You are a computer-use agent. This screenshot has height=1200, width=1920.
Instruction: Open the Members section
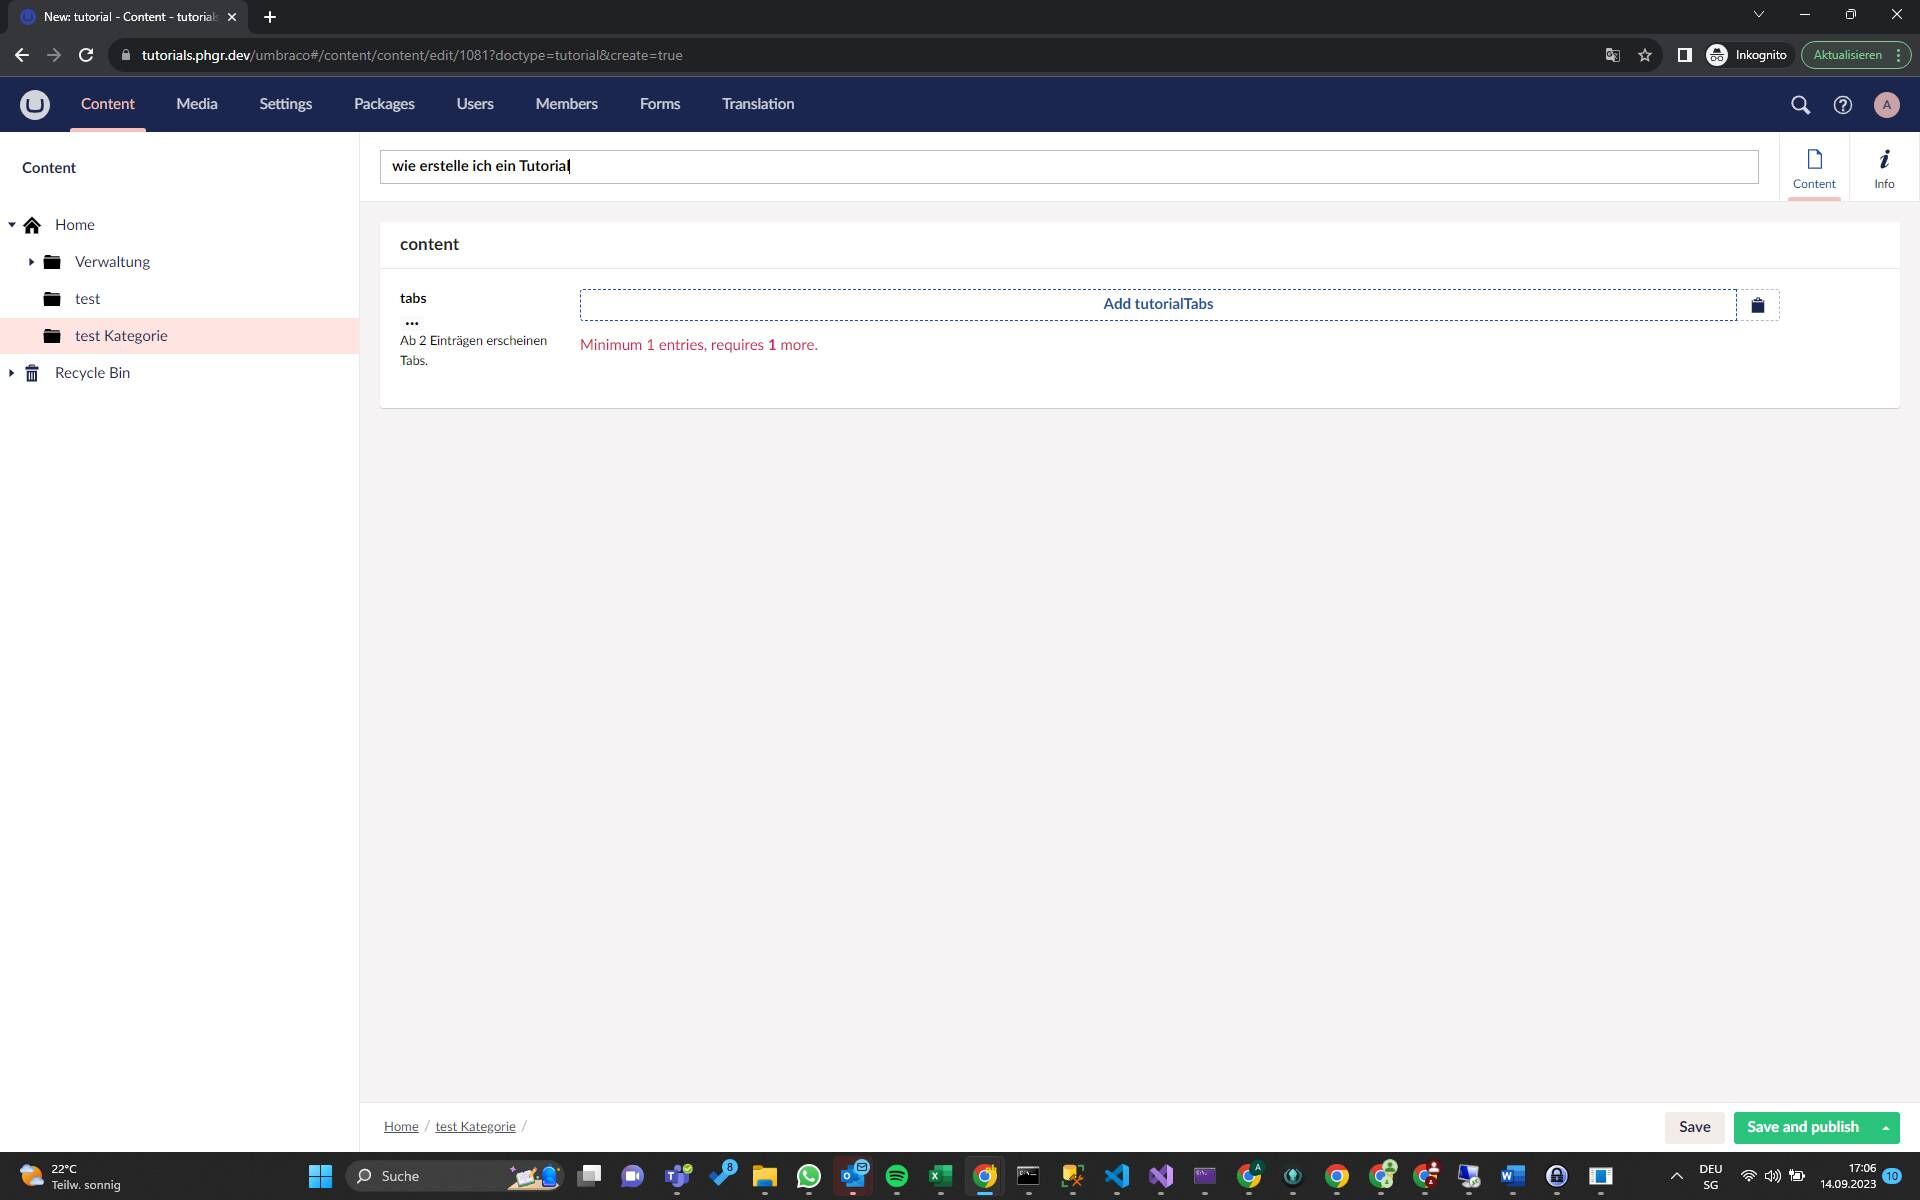566,104
